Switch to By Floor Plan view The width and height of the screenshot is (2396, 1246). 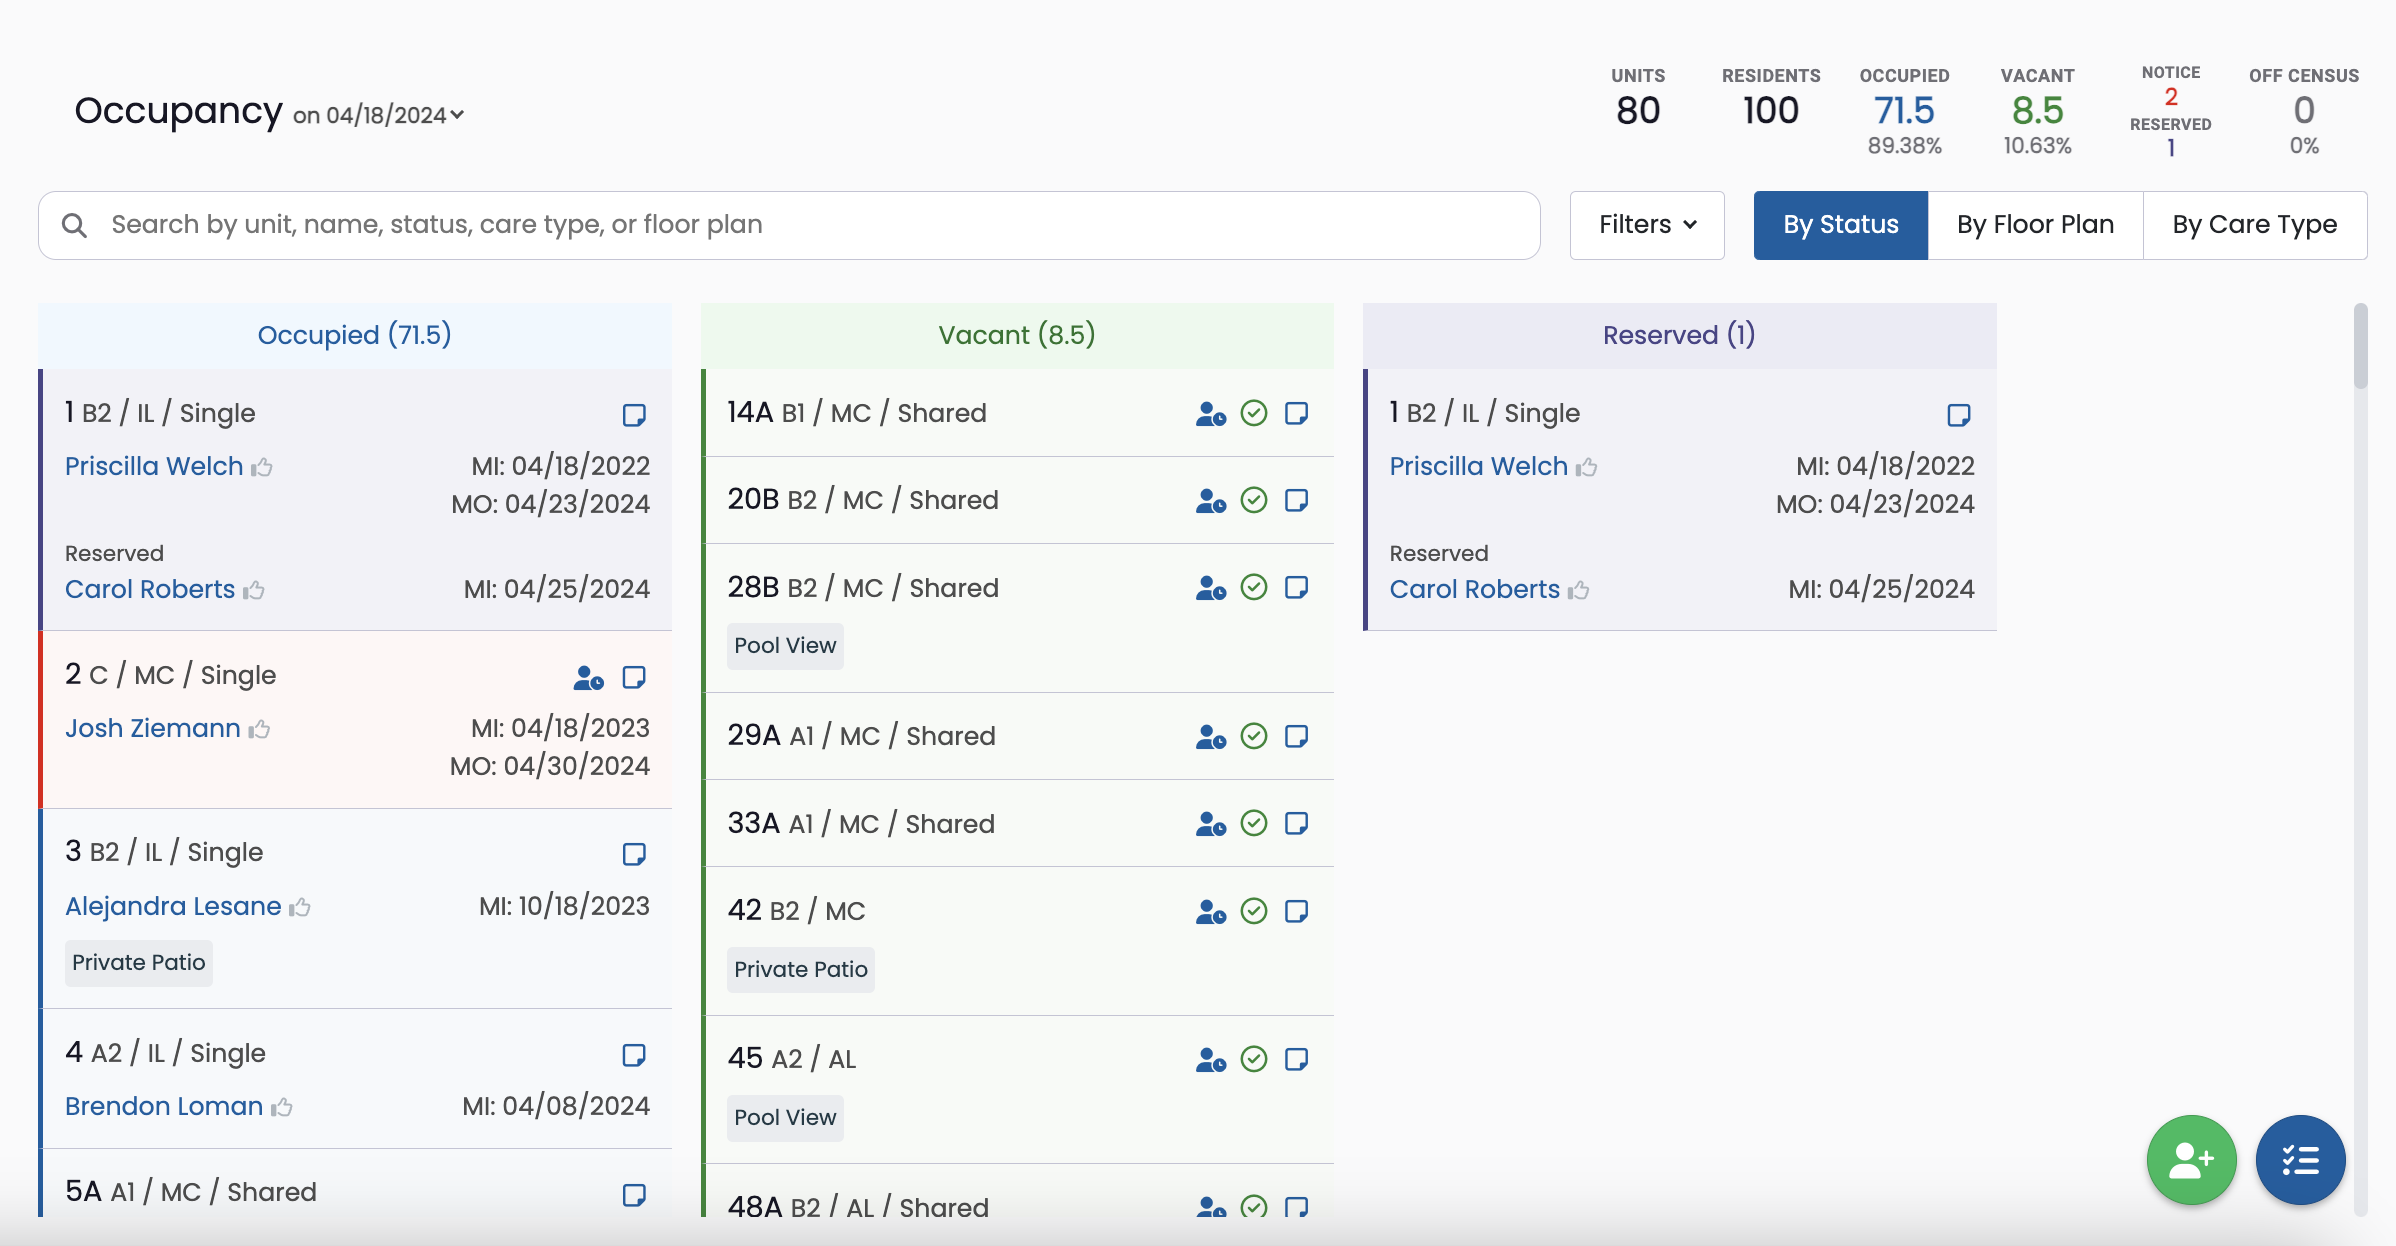[x=2035, y=225]
